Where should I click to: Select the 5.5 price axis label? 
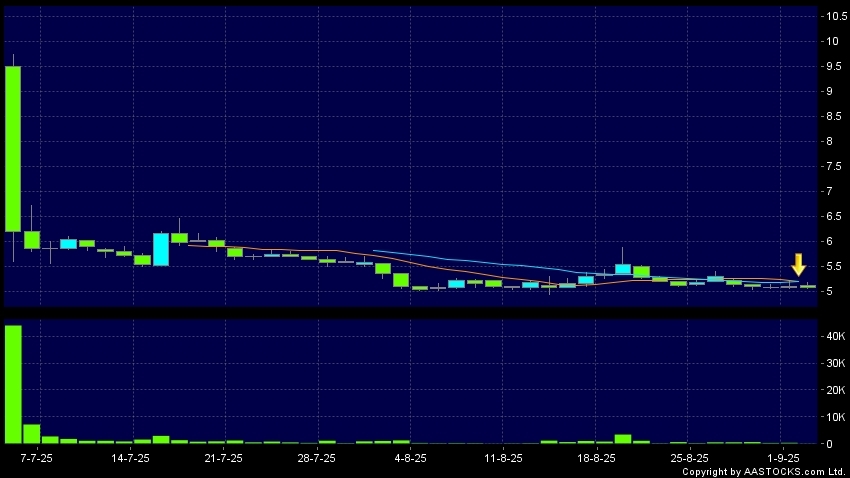pos(834,266)
